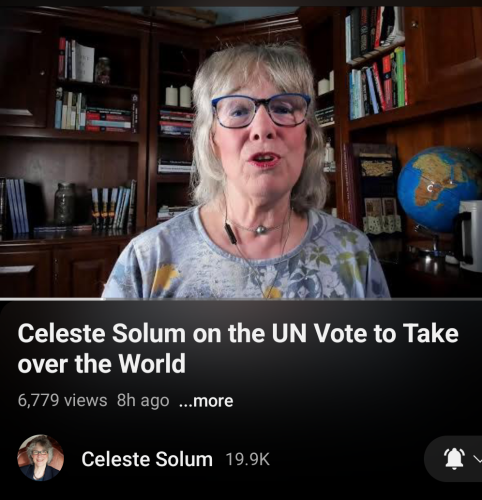Click the '19.9K' subscriber count
This screenshot has width=482, height=500.
coord(248,459)
